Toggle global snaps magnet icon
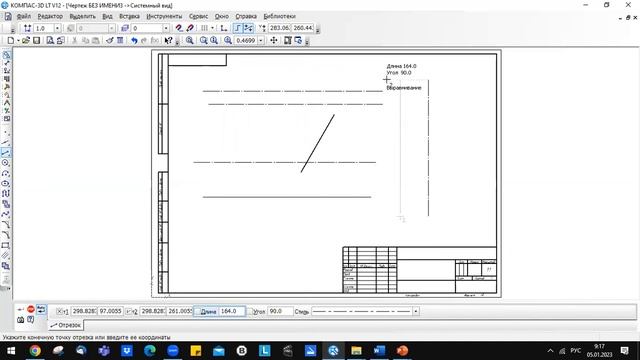640x360 pixels. coord(179,28)
